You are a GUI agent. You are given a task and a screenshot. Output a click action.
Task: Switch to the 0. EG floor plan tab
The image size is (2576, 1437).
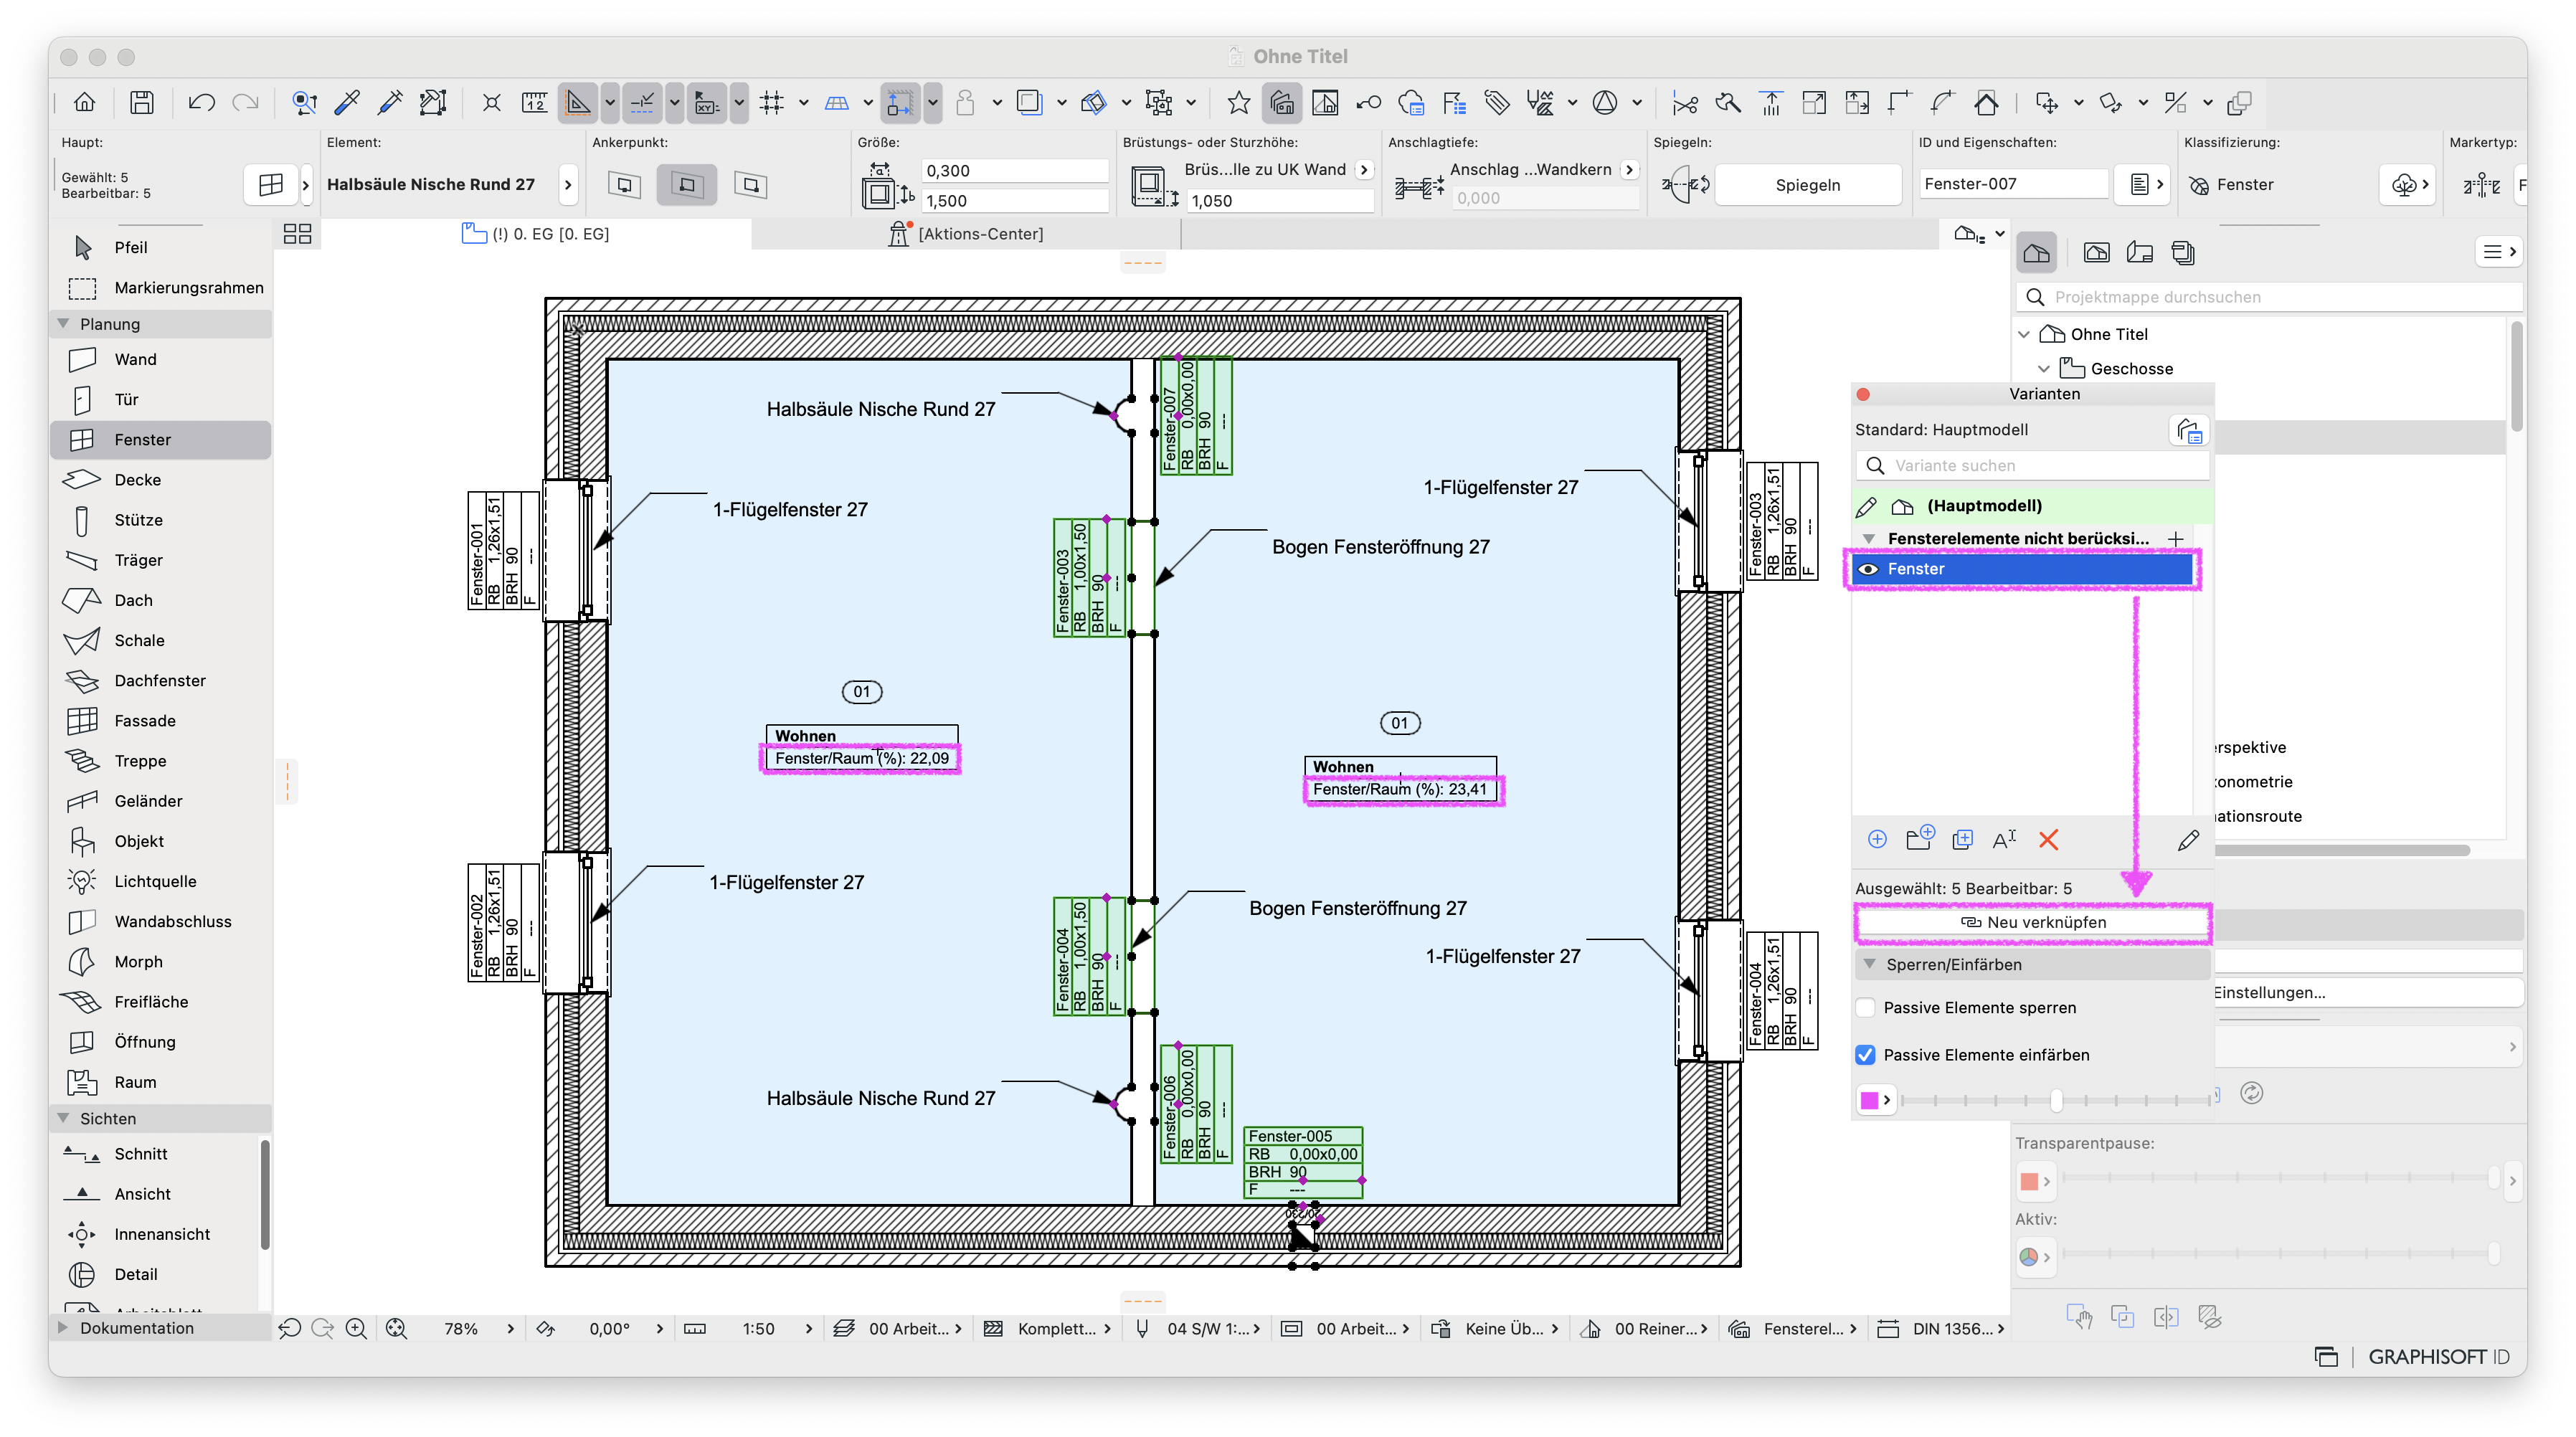(x=536, y=233)
